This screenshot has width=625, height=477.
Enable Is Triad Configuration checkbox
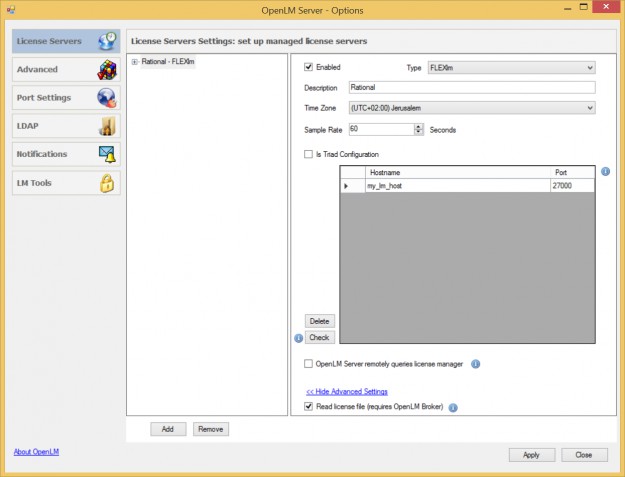(x=309, y=154)
